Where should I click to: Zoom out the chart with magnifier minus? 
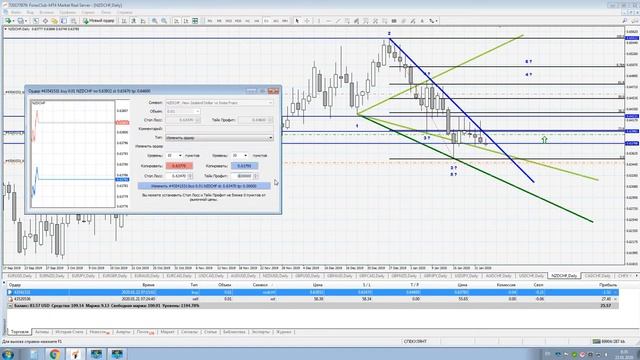164,21
